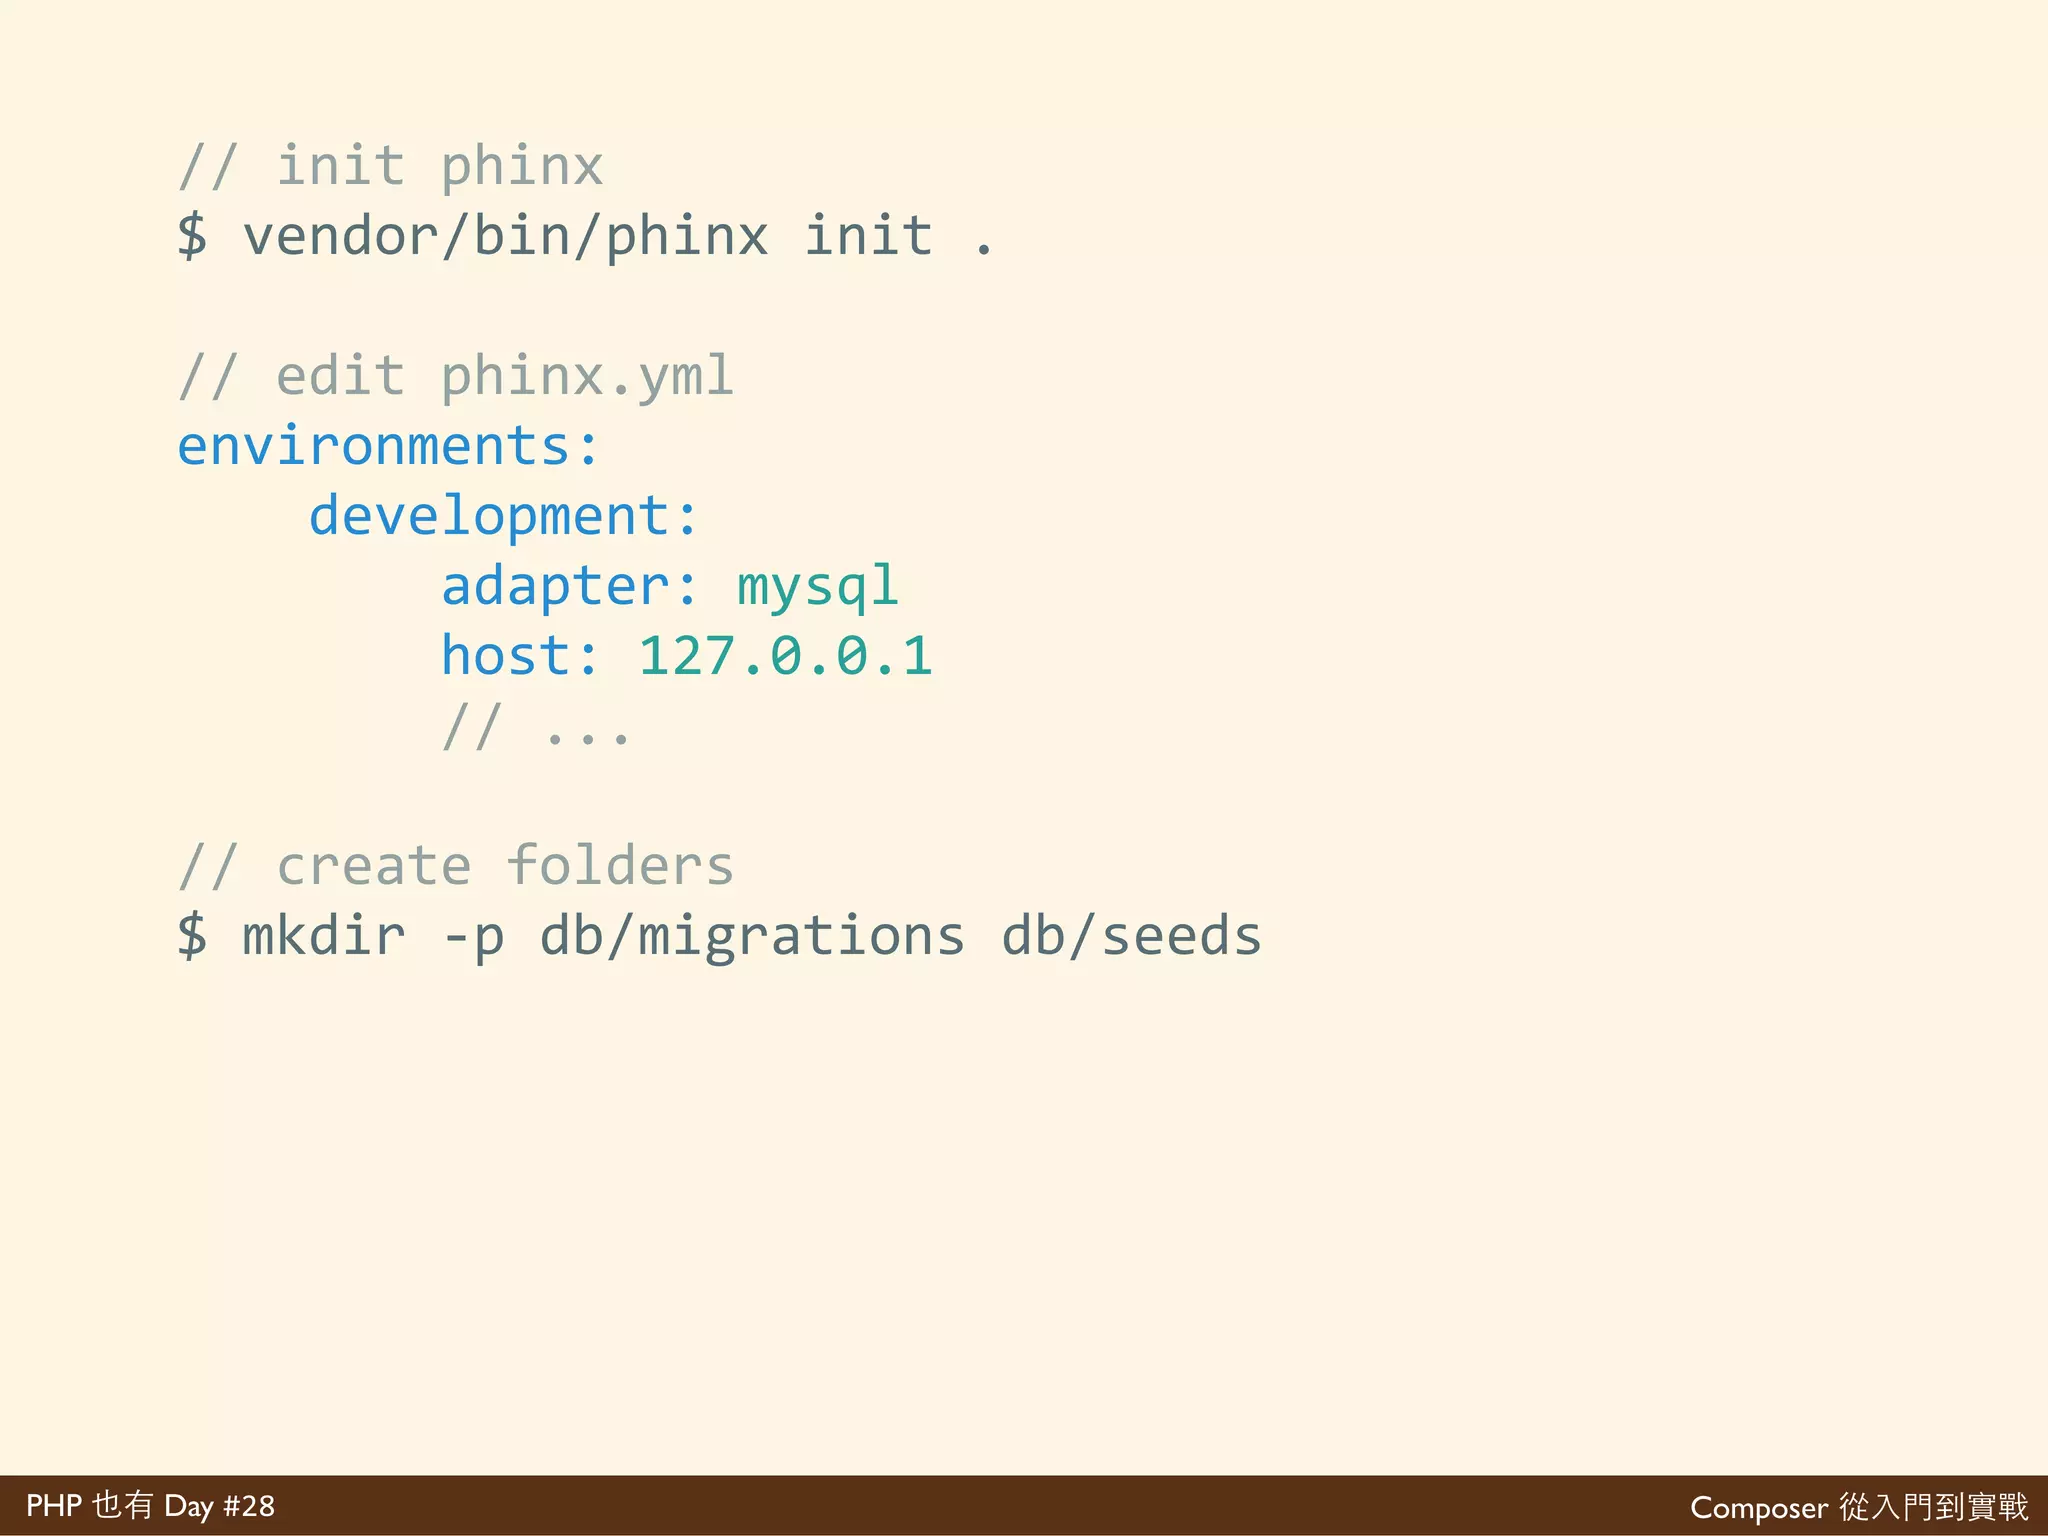
Task: Click the word 'init' in the phinx command
Action: click(868, 237)
